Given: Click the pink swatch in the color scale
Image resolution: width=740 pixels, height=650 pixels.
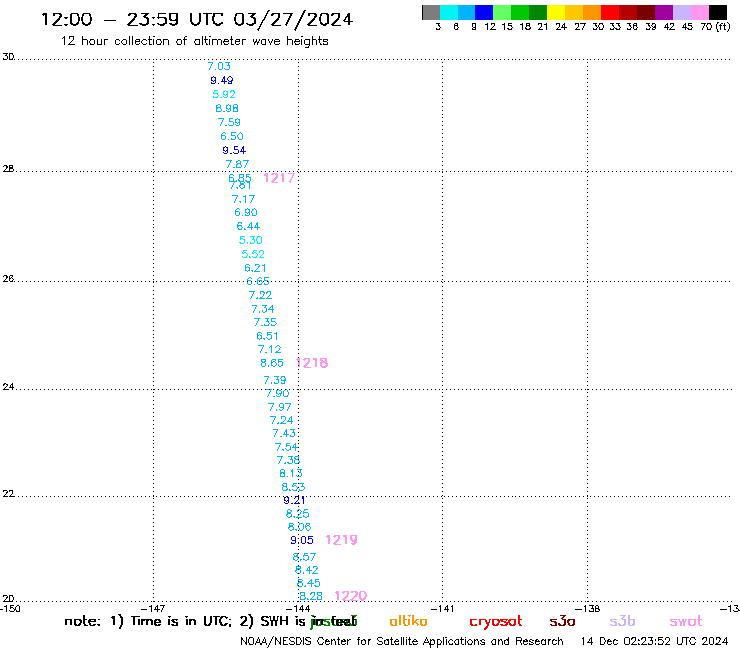Looking at the screenshot, I should (699, 12).
